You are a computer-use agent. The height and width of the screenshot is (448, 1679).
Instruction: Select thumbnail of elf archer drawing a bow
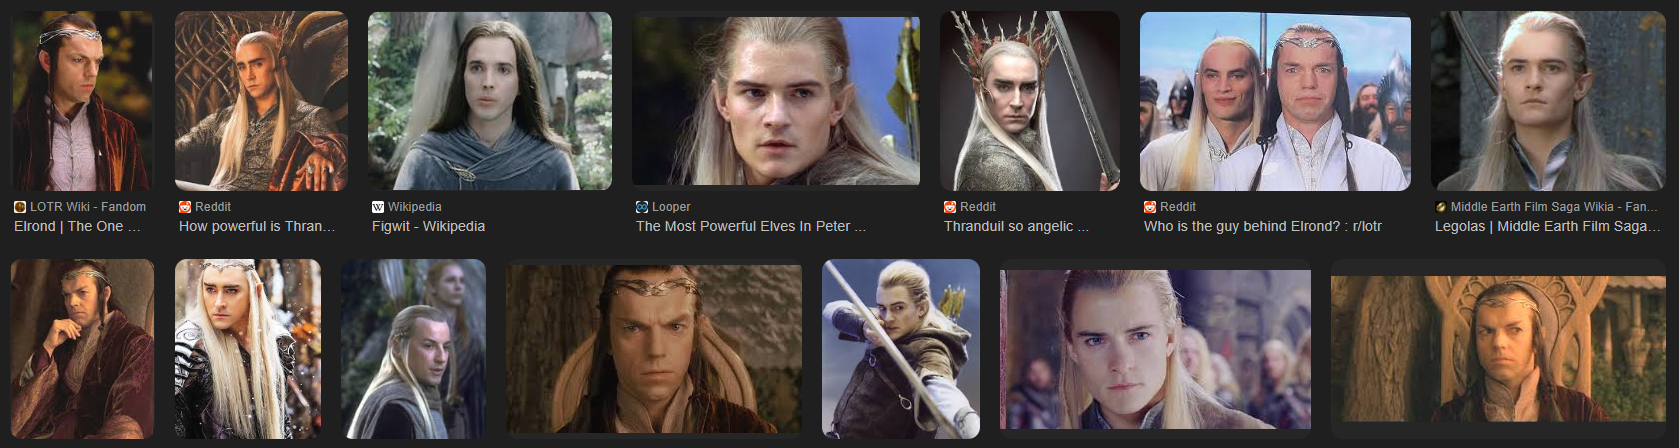point(901,348)
